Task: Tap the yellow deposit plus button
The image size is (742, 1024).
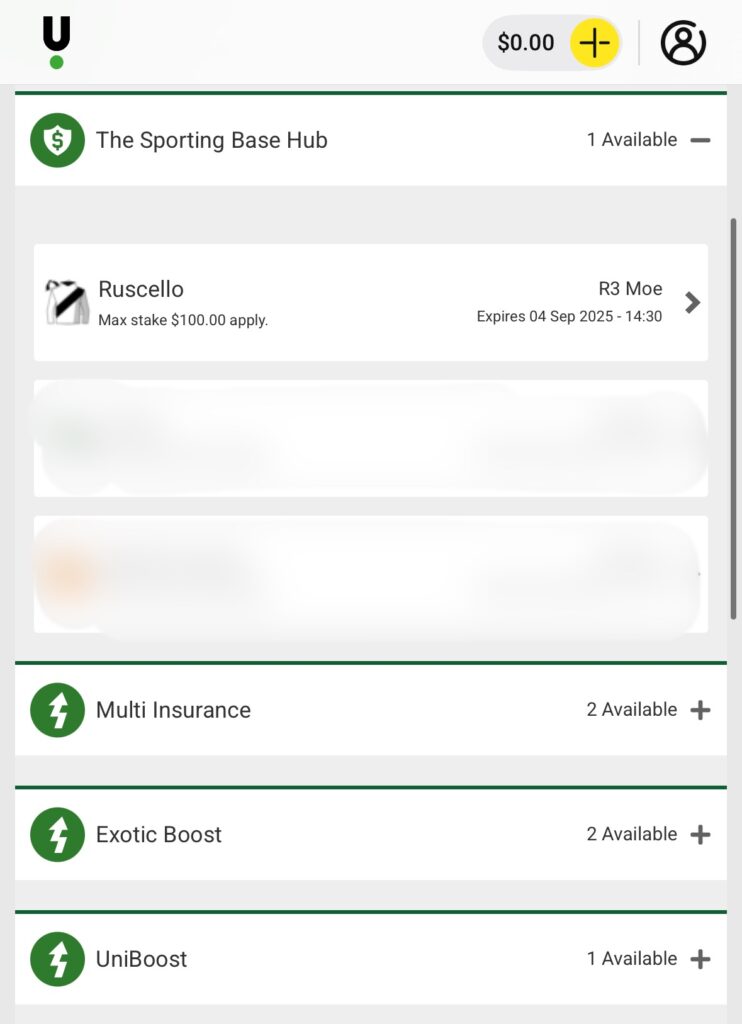Action: pyautogui.click(x=595, y=43)
